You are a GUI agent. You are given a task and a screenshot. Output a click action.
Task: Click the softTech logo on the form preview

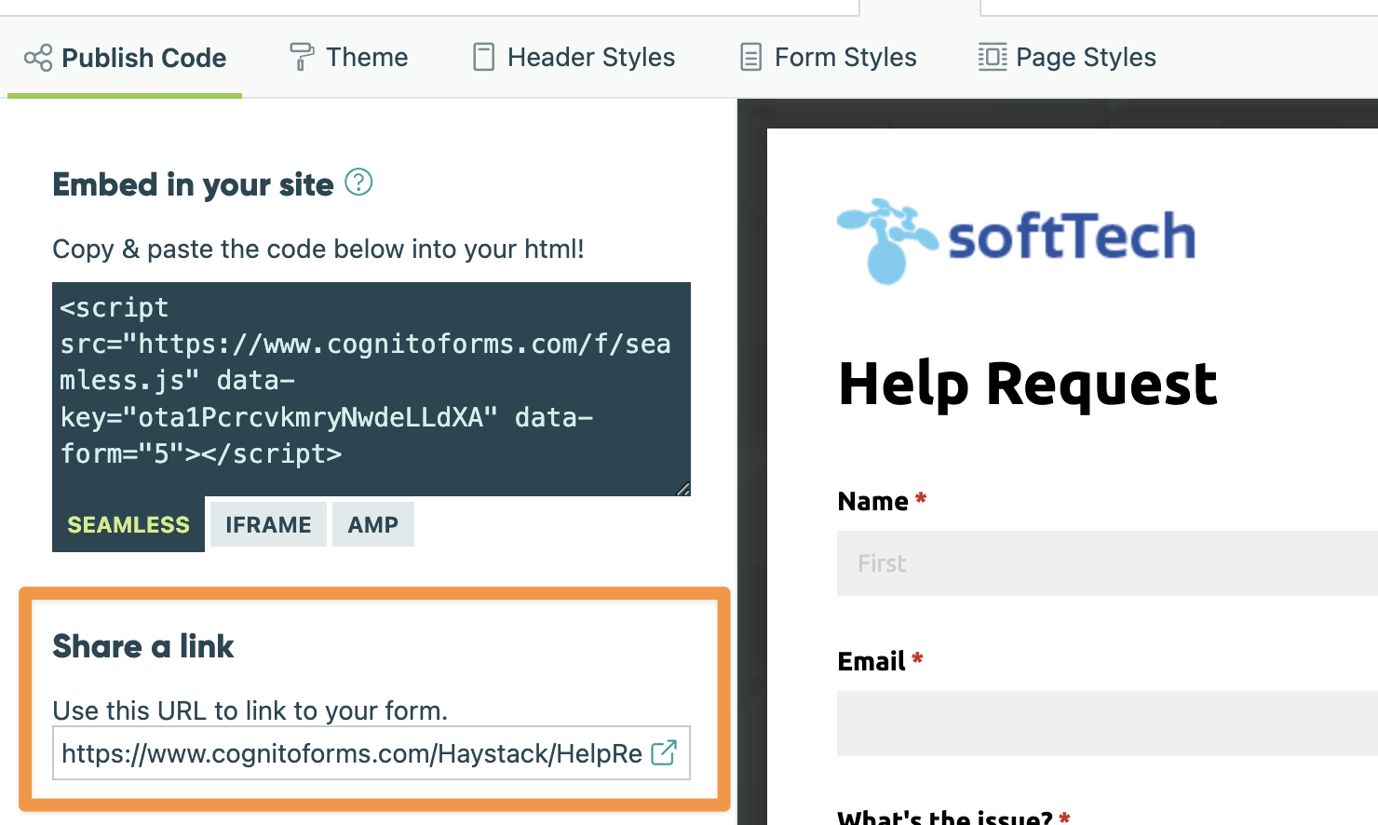[1014, 239]
